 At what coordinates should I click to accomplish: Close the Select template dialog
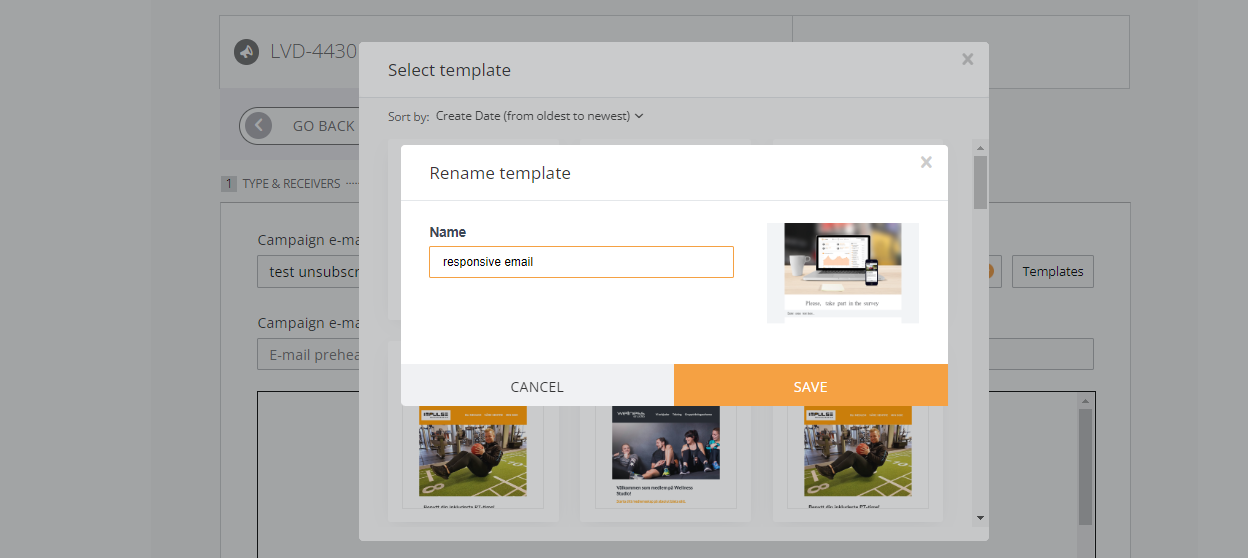tap(967, 59)
